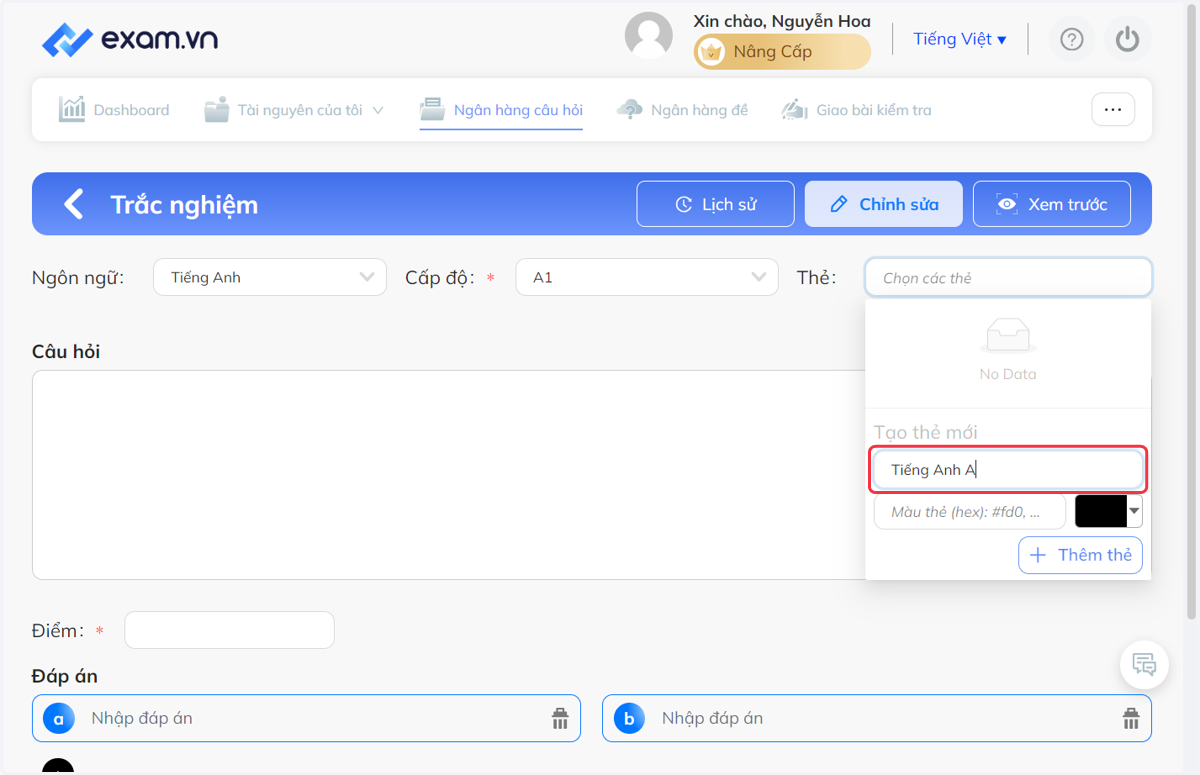Screen dimensions: 1200x775
Task: Click the No Data empty inbox icon
Action: tap(1008, 336)
